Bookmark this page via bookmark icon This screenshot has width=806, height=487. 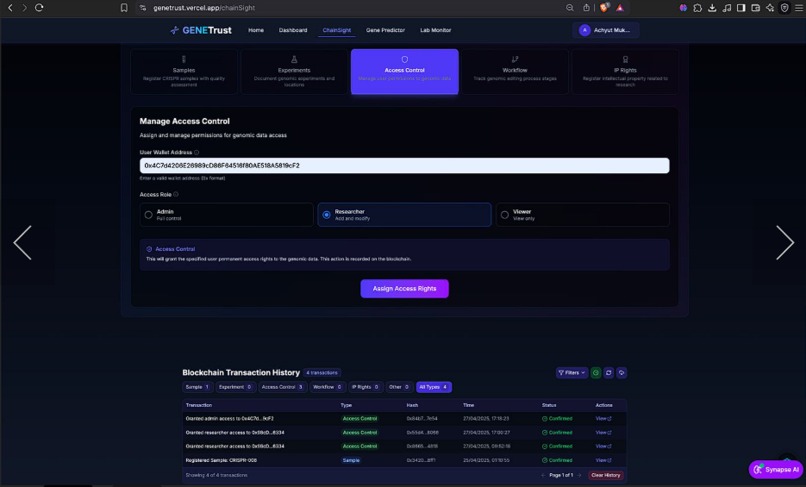click(124, 8)
